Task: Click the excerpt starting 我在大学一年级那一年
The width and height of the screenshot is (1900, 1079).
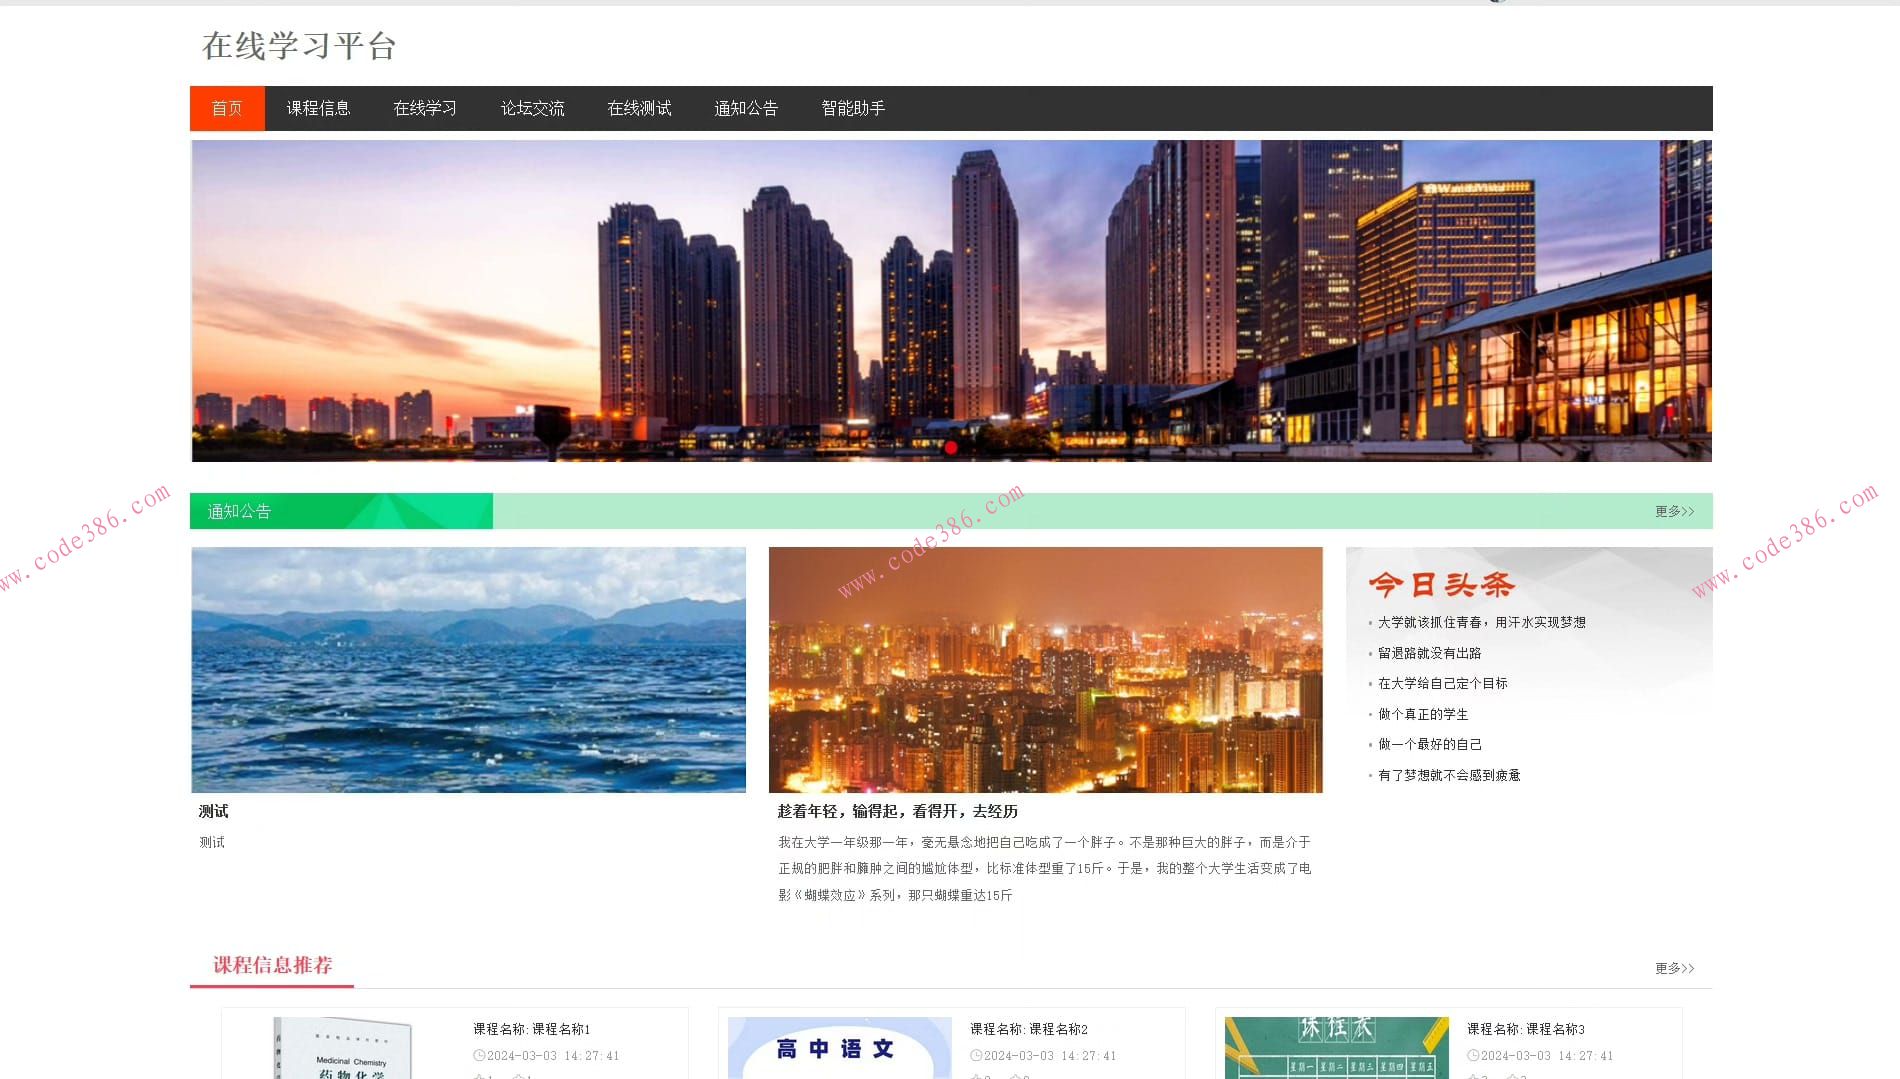Action: pos(1045,869)
